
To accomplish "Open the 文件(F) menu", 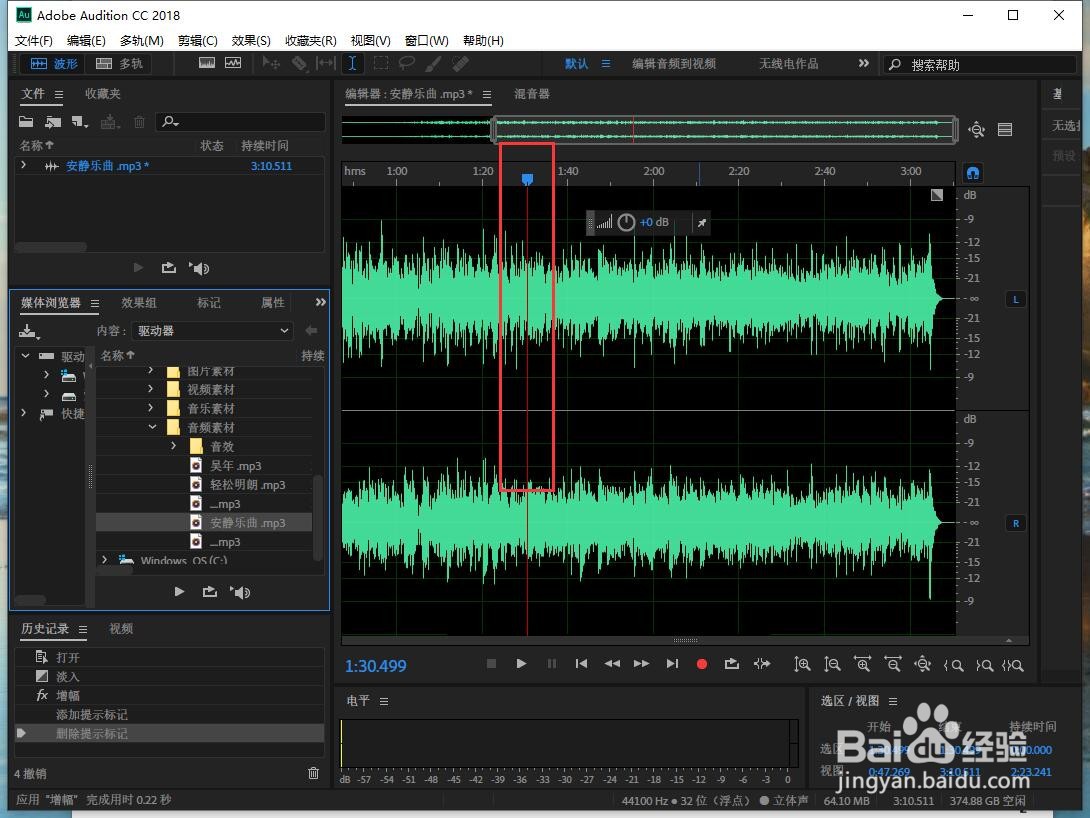I will (x=33, y=40).
